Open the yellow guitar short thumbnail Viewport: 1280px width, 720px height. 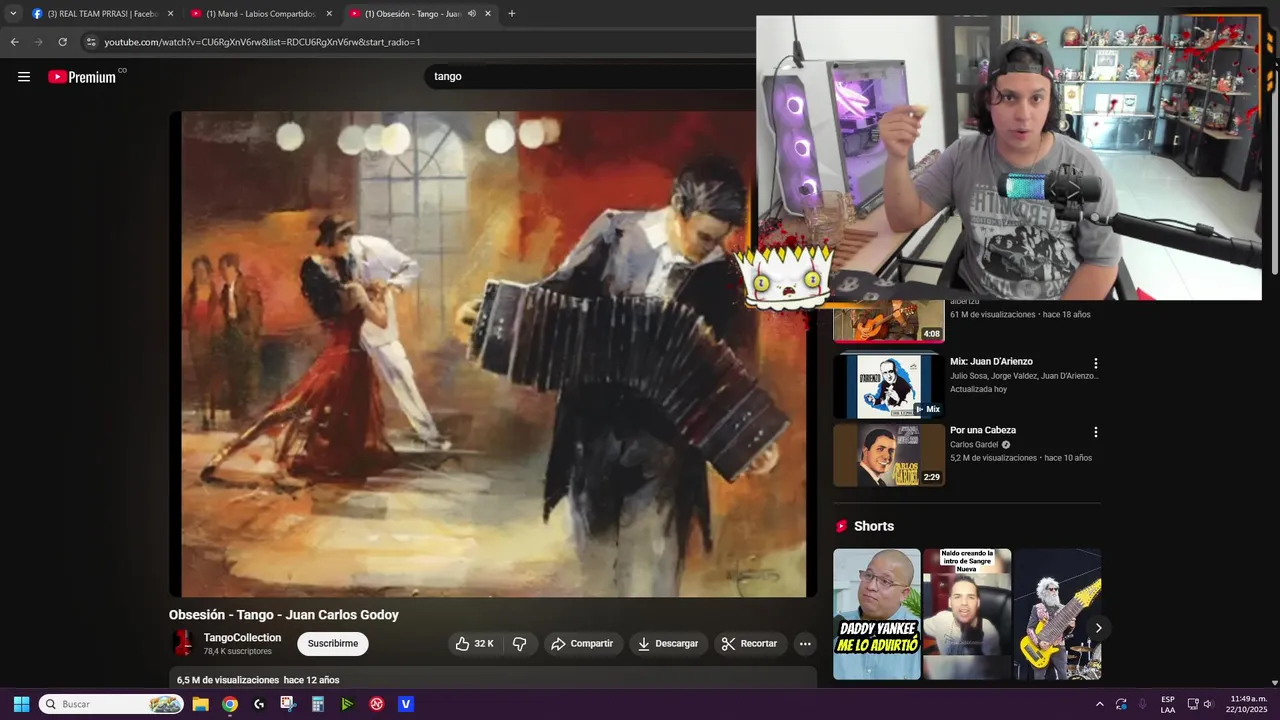click(1057, 614)
